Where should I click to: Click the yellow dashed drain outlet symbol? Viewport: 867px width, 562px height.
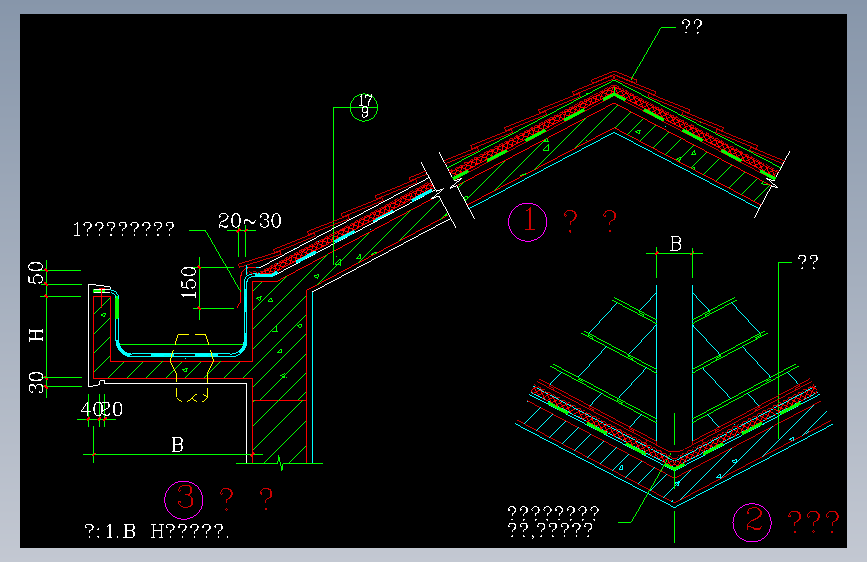(x=192, y=367)
